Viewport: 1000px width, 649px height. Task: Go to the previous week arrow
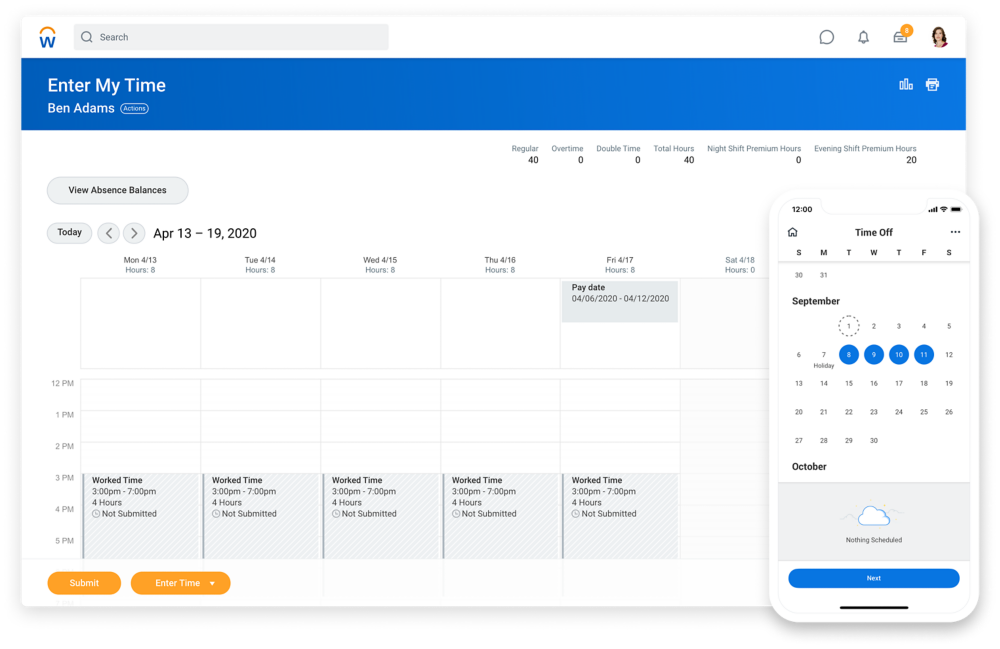coord(109,233)
